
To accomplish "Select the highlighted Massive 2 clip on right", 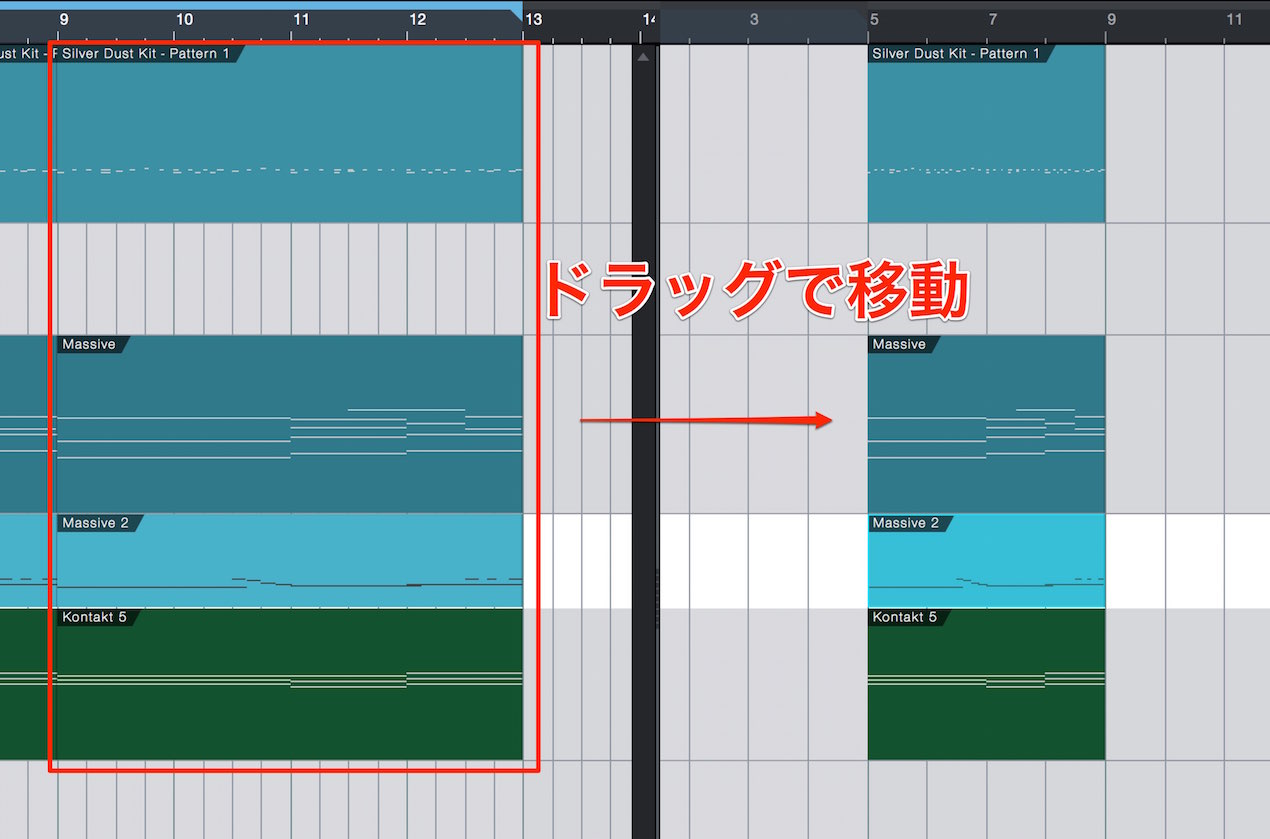I will coord(986,560).
